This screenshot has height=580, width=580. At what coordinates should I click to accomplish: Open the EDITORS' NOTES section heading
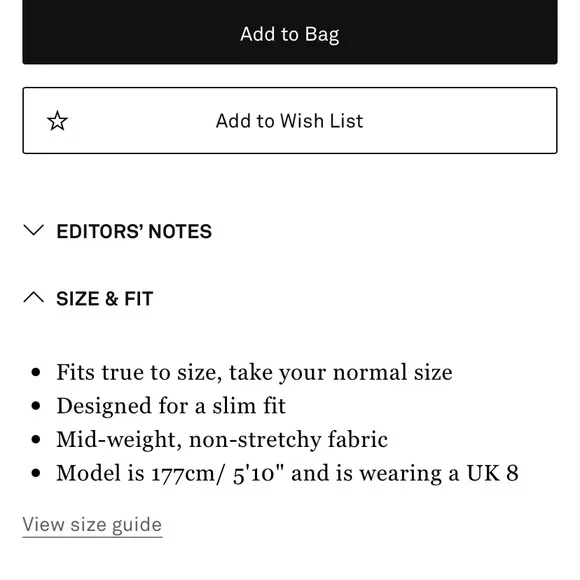pos(134,232)
